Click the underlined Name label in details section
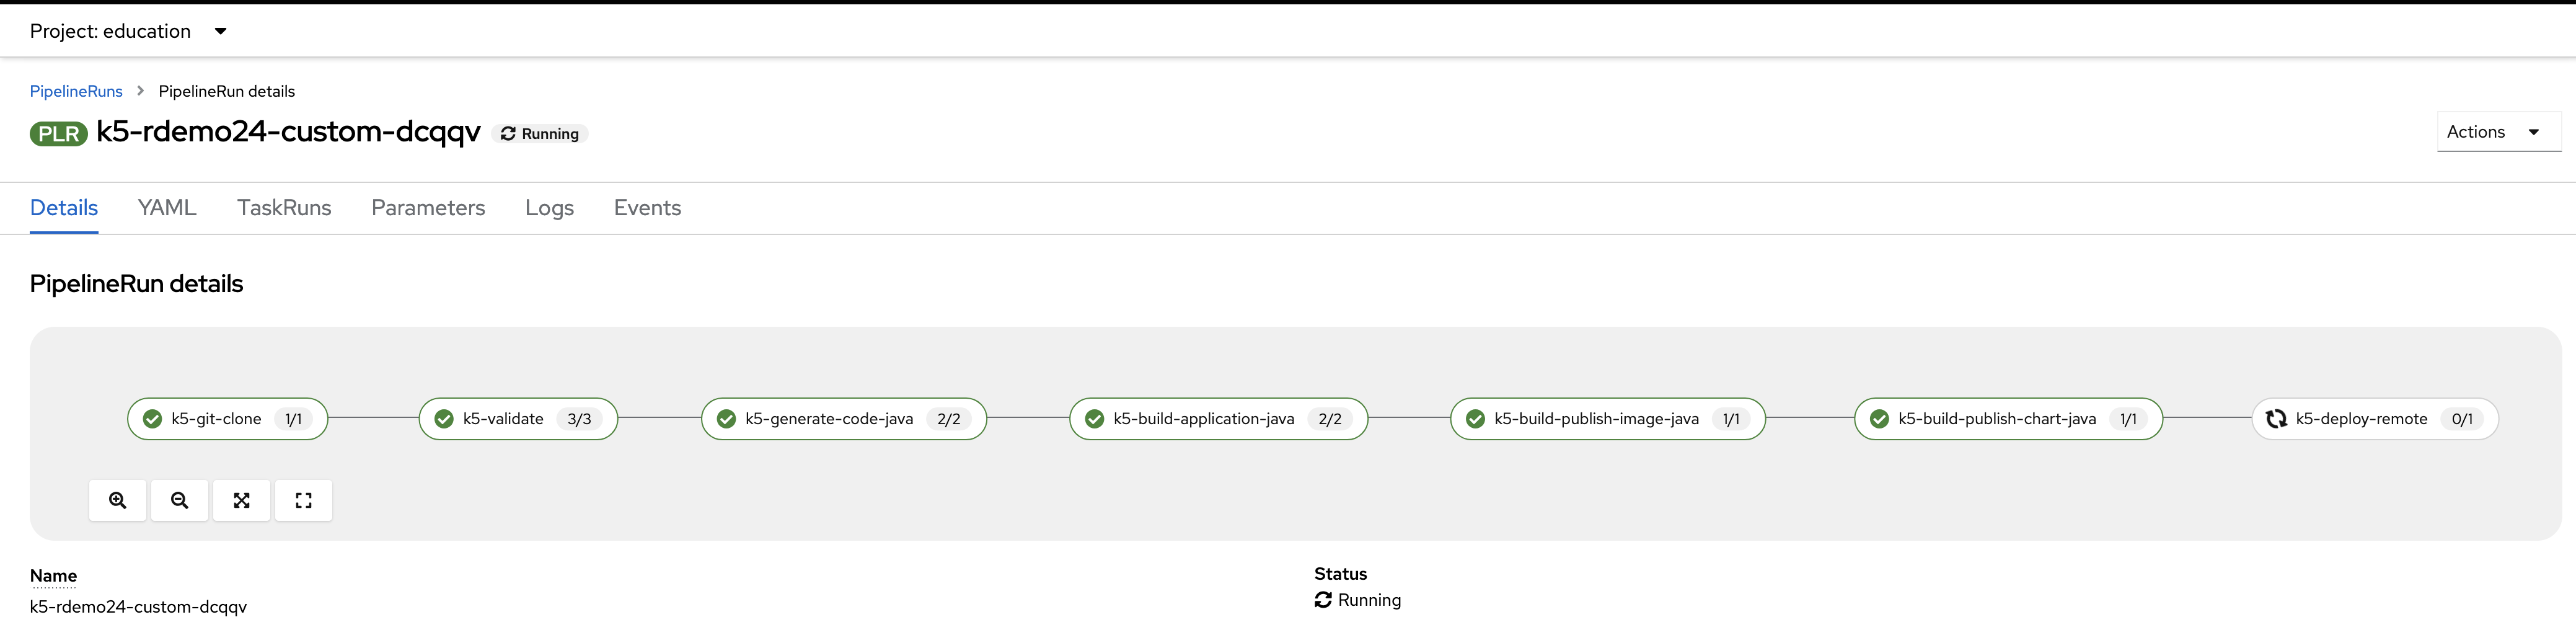This screenshot has height=630, width=2576. pos(53,576)
